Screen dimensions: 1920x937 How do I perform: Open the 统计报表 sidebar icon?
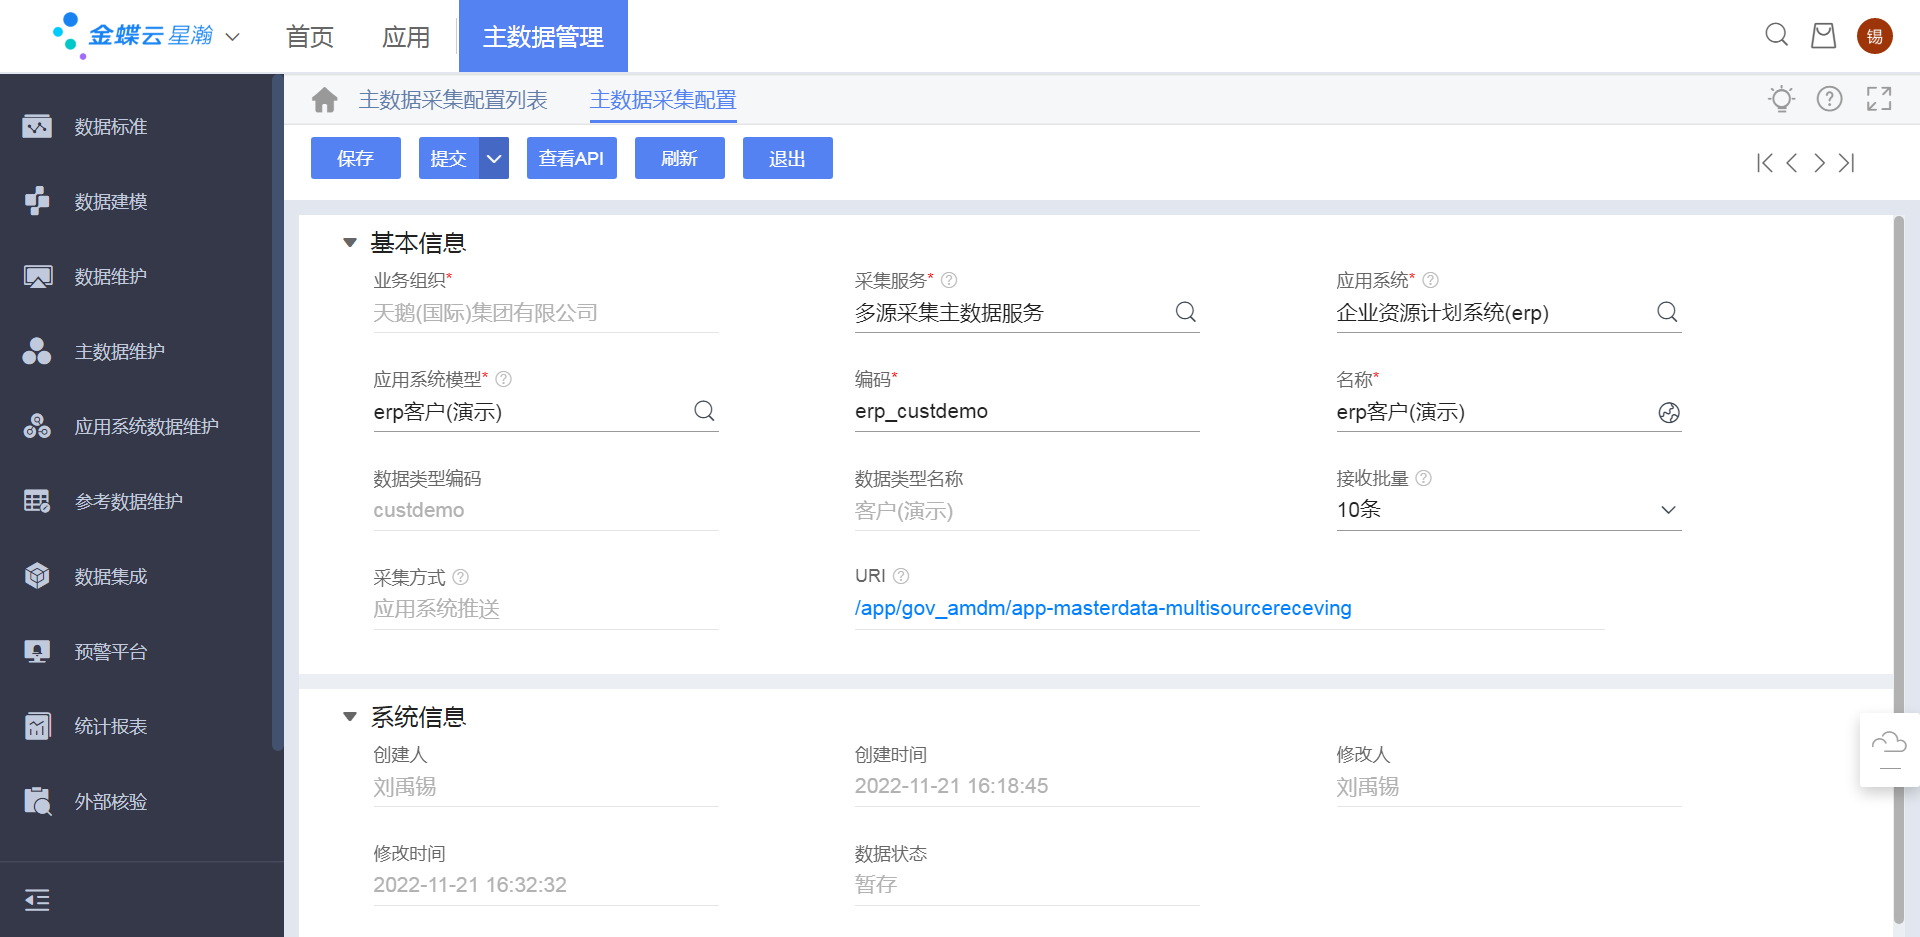(x=37, y=727)
